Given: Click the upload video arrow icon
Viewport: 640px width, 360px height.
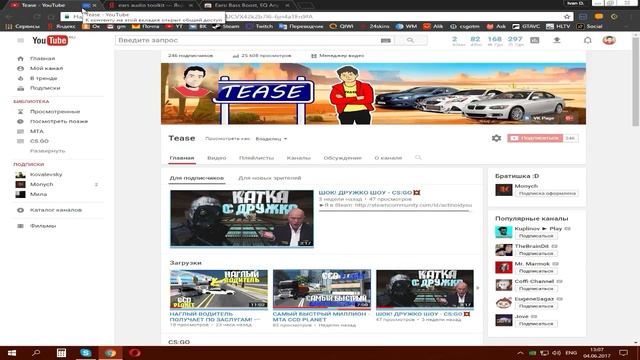Looking at the screenshot, I should 557,40.
